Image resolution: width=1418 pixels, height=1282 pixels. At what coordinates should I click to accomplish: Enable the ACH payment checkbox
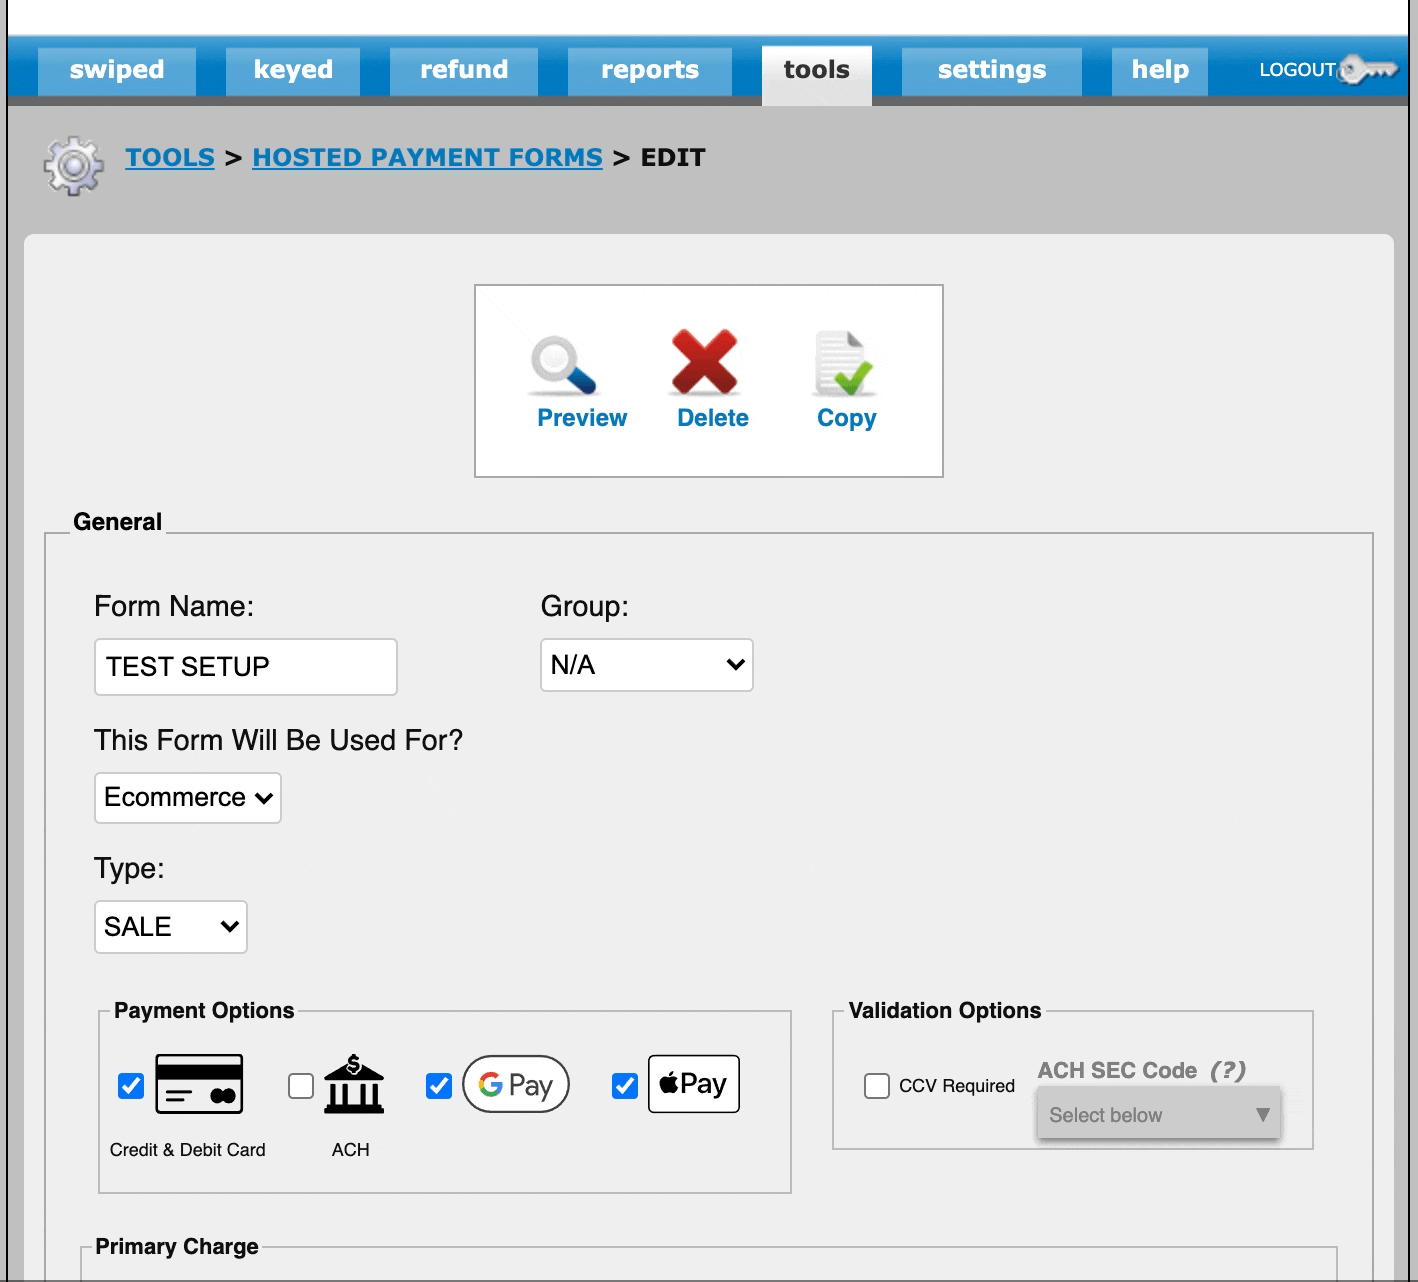click(301, 1086)
